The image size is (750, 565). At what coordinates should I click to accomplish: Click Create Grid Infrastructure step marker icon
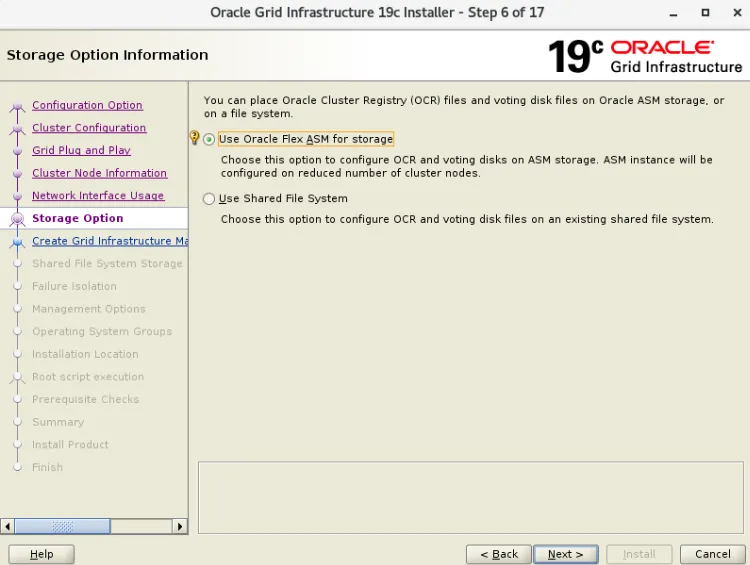[18, 242]
